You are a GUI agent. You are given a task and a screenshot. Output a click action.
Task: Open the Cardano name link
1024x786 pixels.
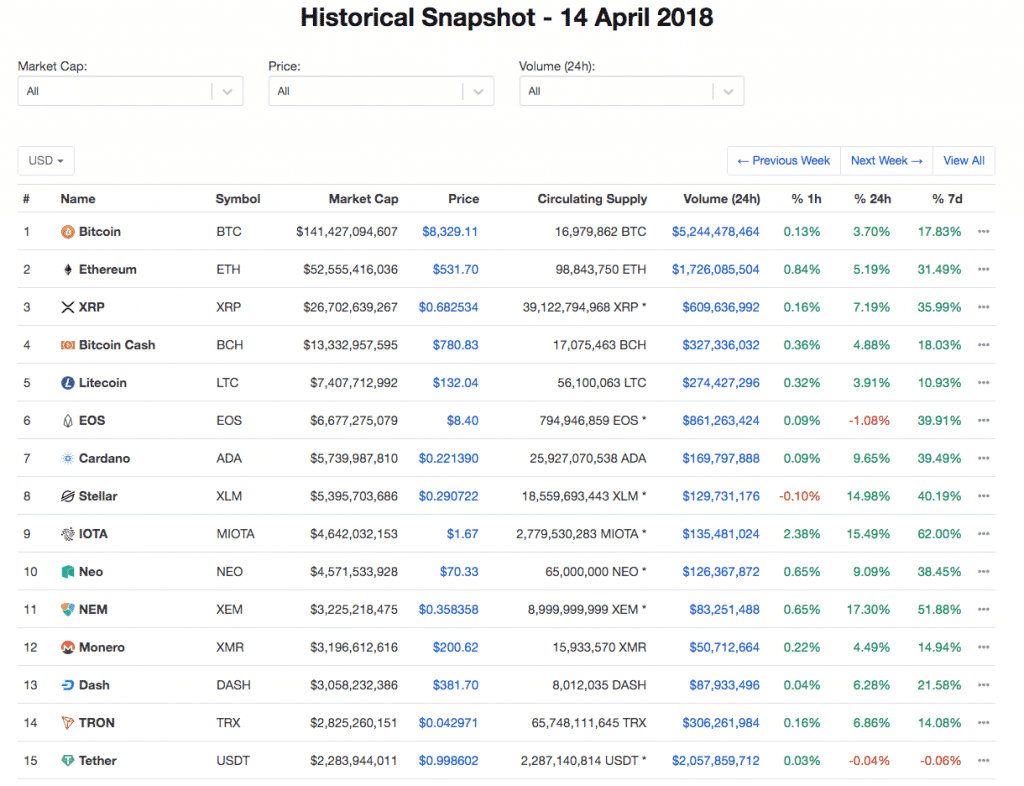[104, 459]
